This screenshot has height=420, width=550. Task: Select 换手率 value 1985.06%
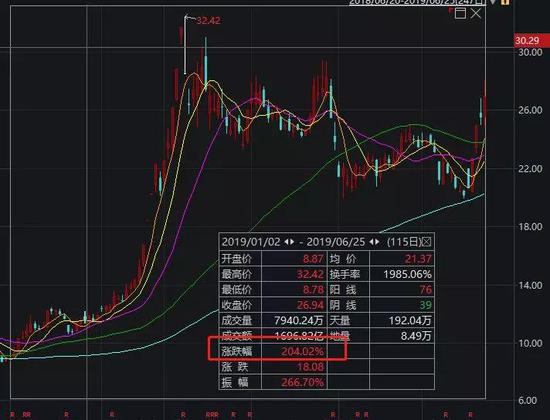tap(407, 274)
